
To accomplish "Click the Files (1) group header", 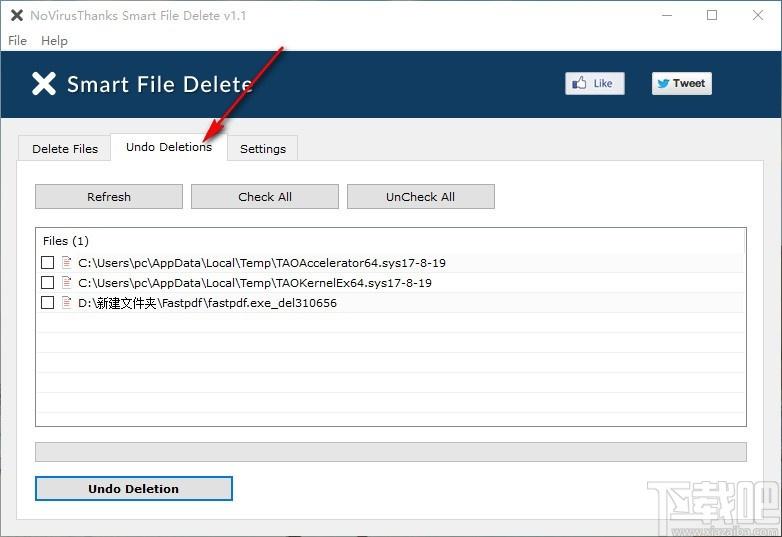I will coord(66,241).
